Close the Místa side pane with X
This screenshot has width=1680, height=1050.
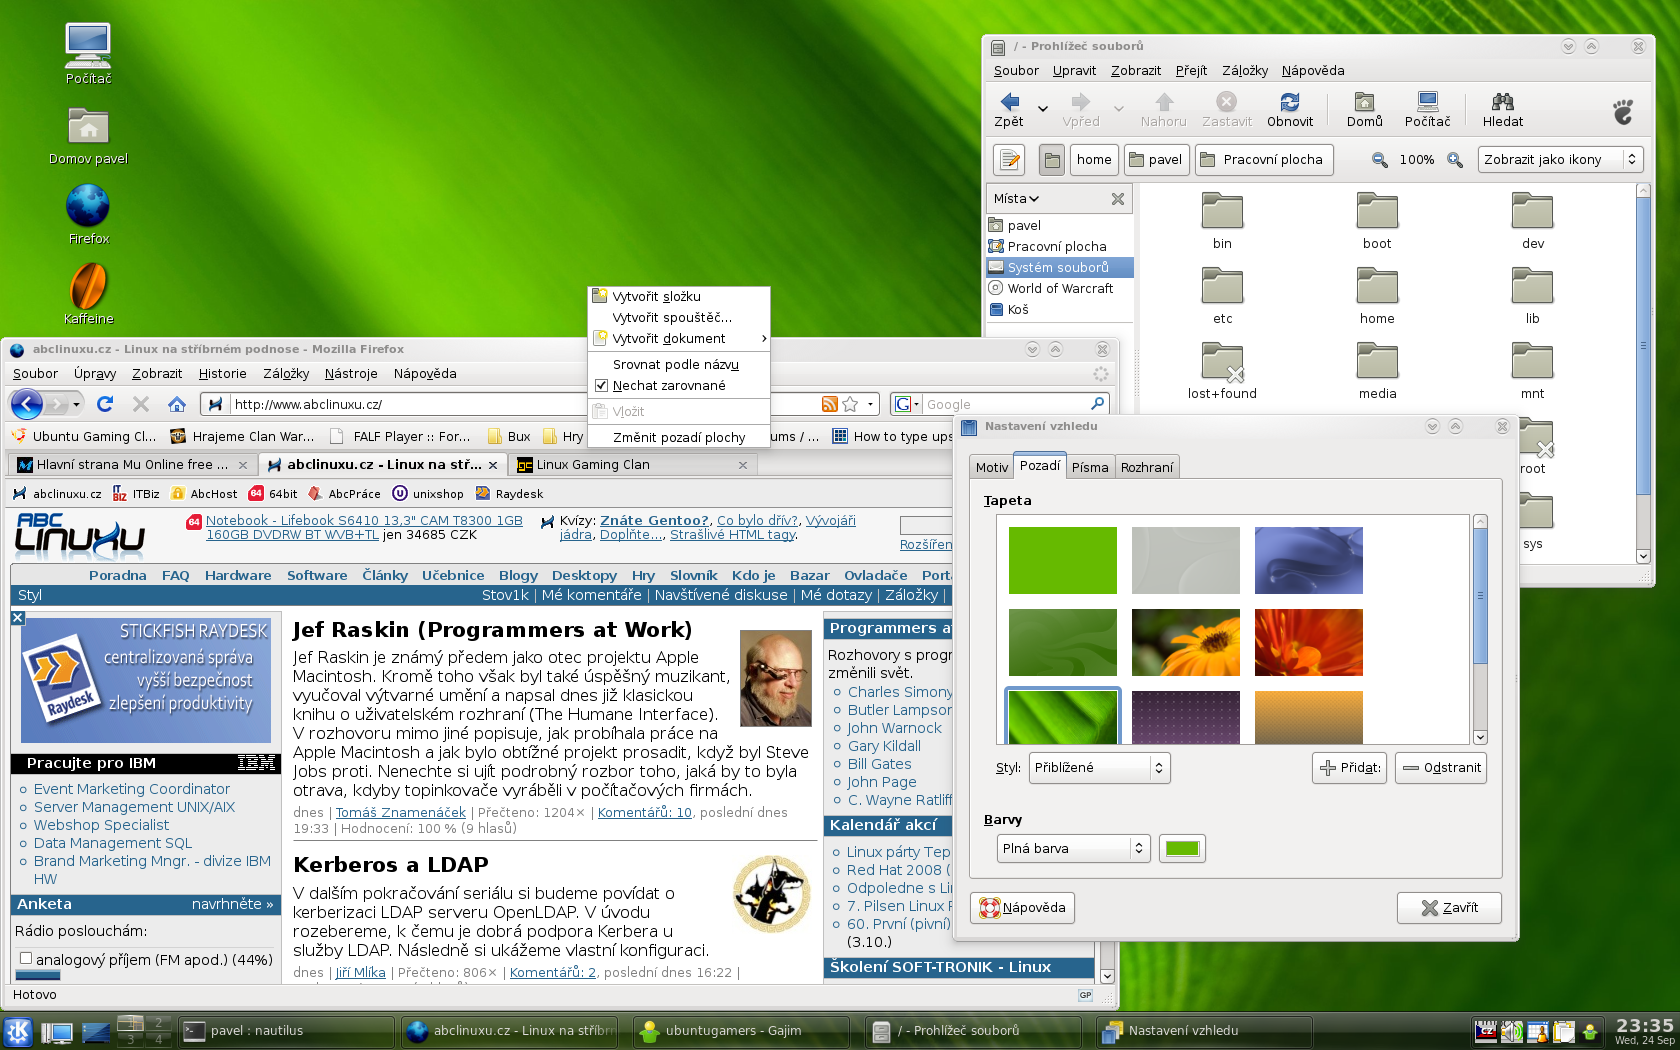(1118, 199)
